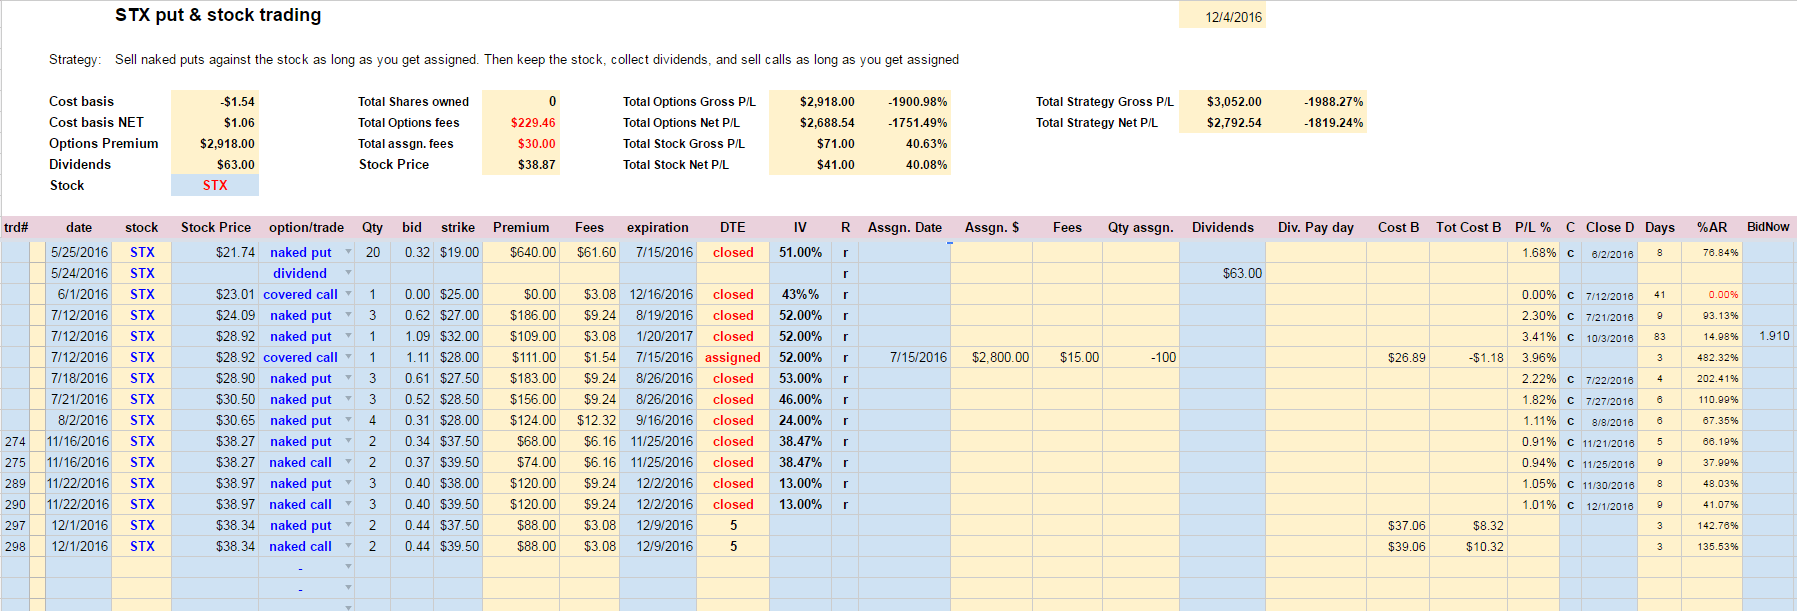Screen dimensions: 1797x611
Task: Select the red STX cell beside Stock label
Action: tap(215, 185)
